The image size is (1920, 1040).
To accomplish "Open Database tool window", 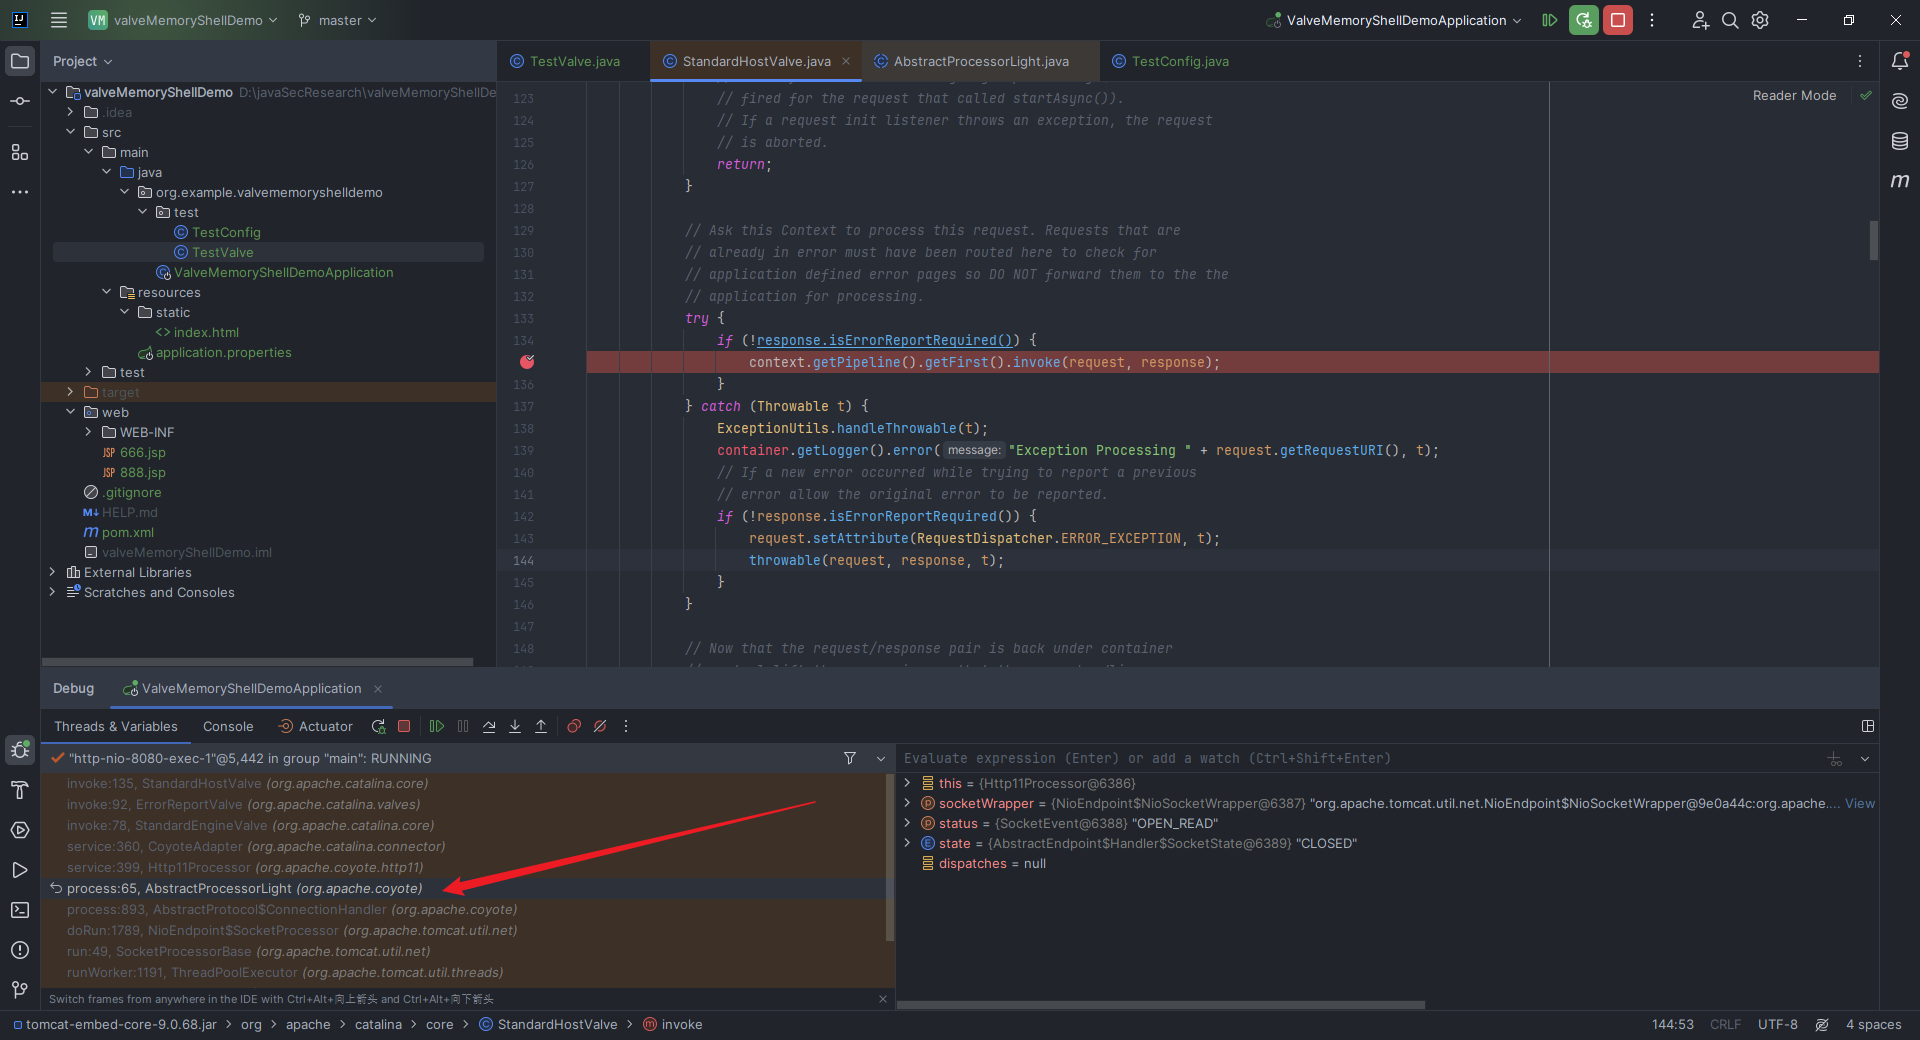I will [1900, 141].
